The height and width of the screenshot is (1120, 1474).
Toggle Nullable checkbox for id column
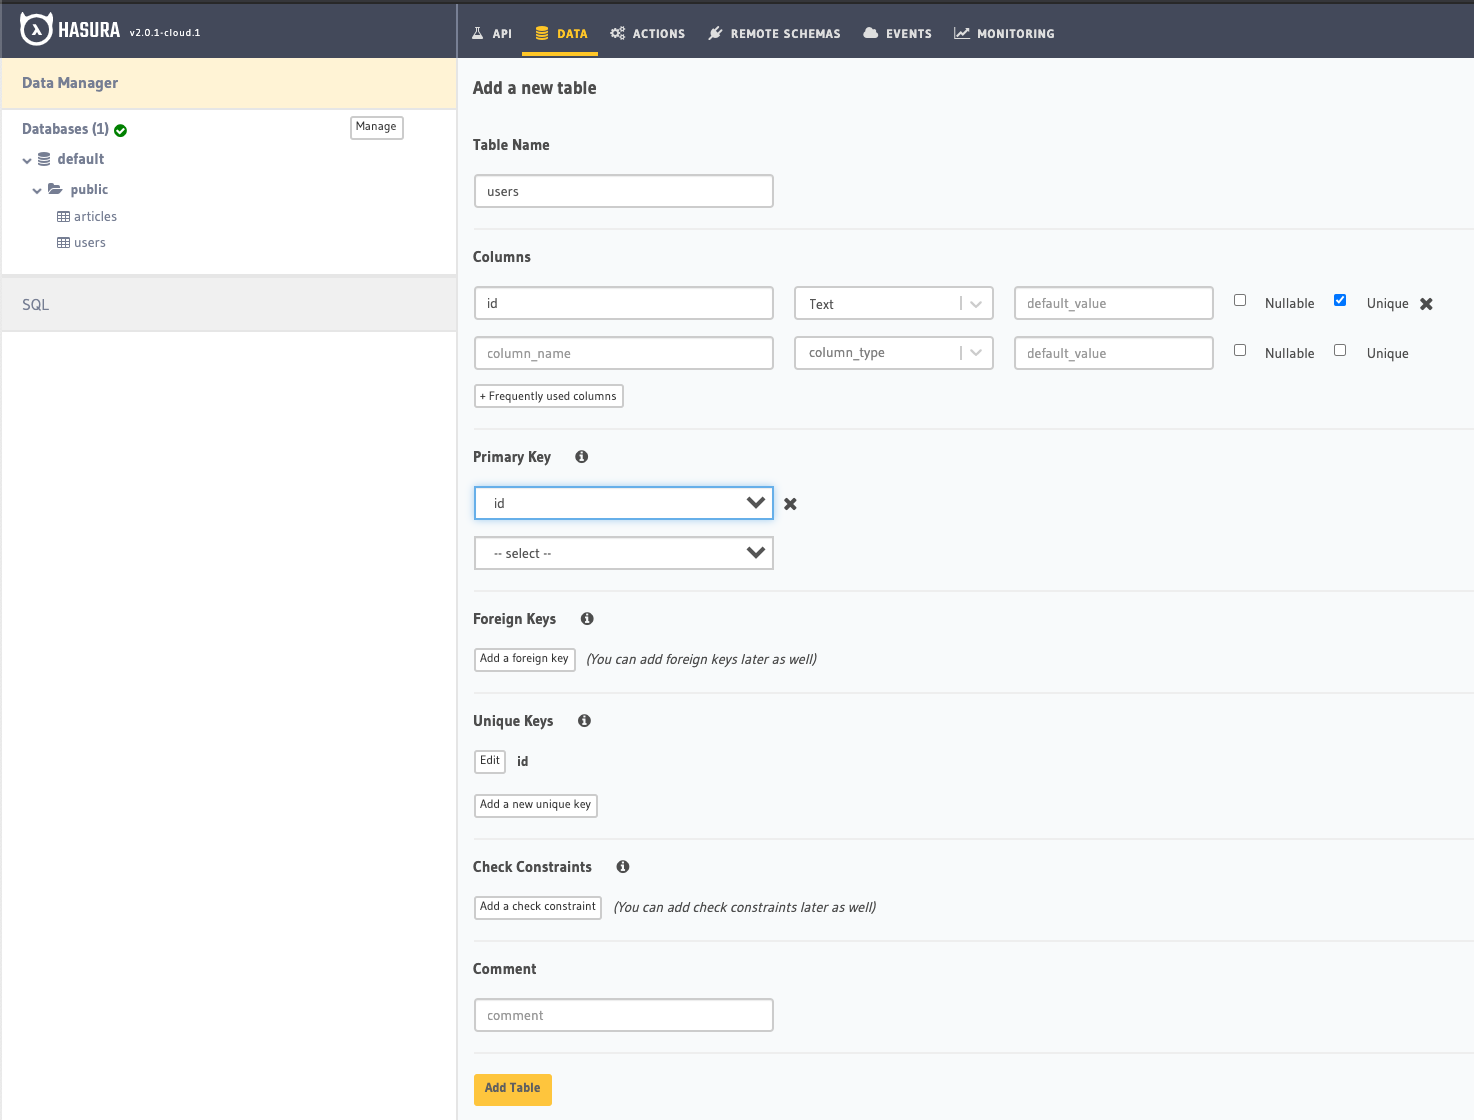pos(1240,300)
